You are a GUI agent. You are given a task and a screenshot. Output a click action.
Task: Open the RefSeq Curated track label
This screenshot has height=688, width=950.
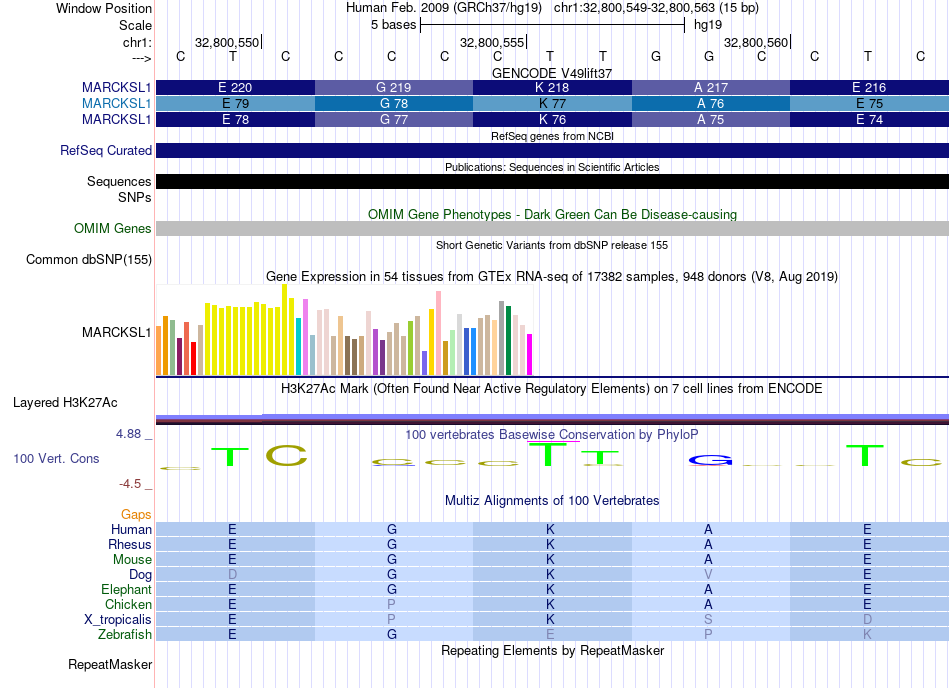(x=105, y=150)
